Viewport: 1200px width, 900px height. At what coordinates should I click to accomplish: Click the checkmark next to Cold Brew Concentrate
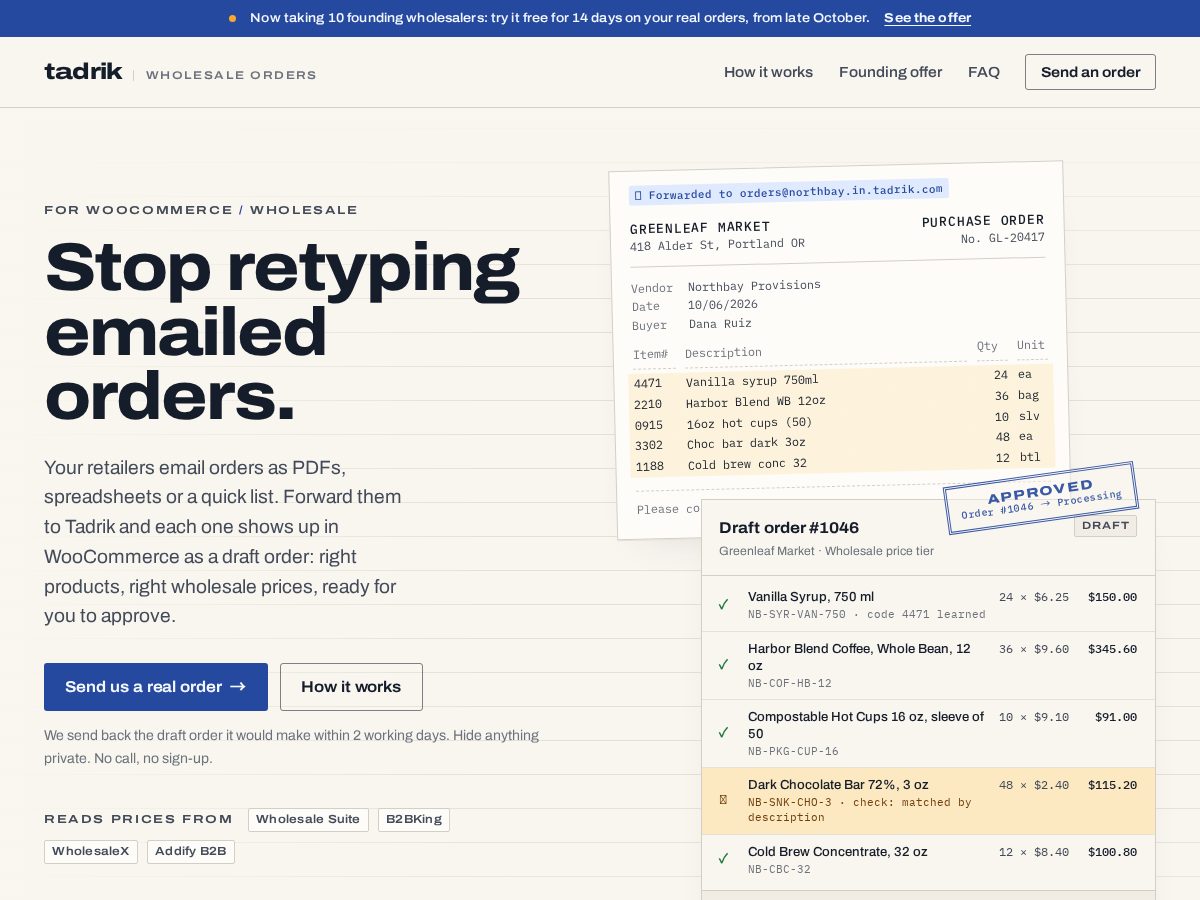click(x=723, y=859)
